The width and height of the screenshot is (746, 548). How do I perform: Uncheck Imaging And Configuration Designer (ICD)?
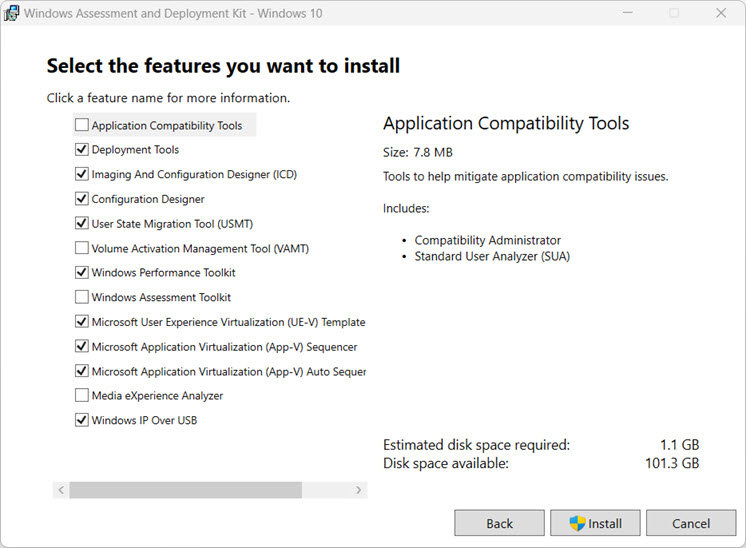pyautogui.click(x=81, y=174)
